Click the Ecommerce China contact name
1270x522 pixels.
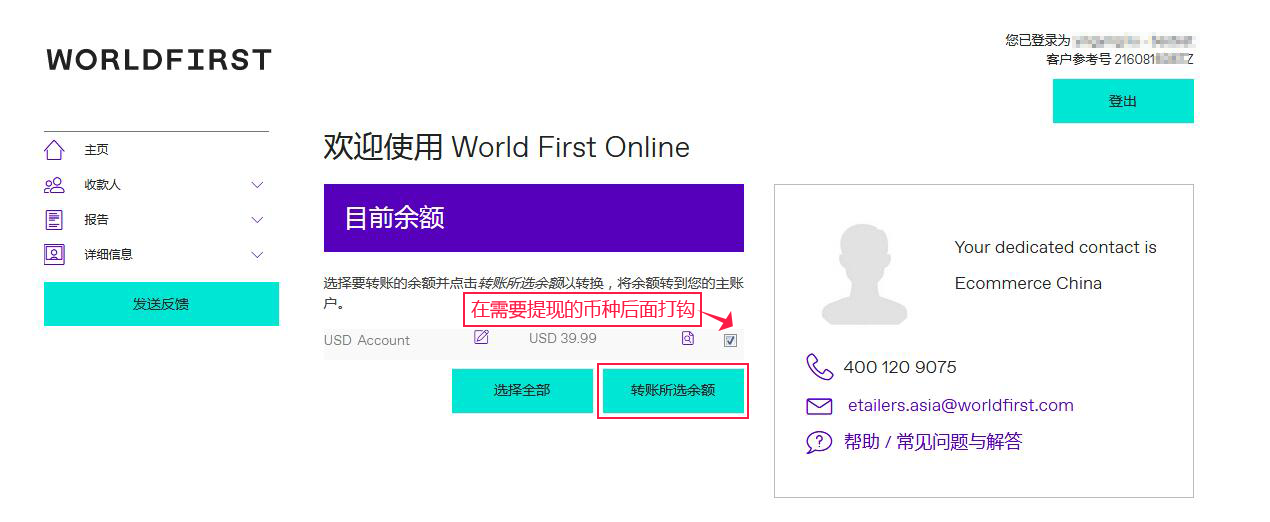(1028, 283)
